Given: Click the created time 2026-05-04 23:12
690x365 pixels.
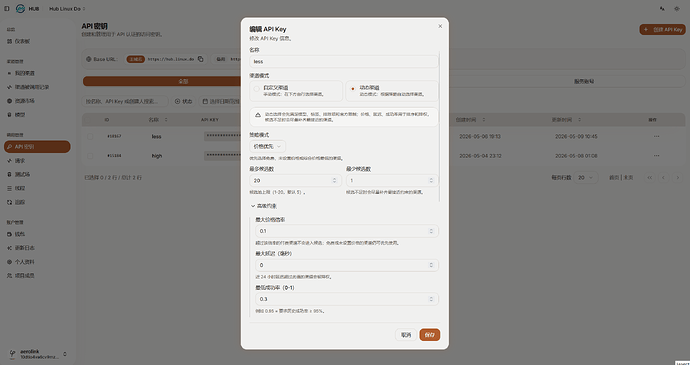Looking at the screenshot, I should pos(480,156).
